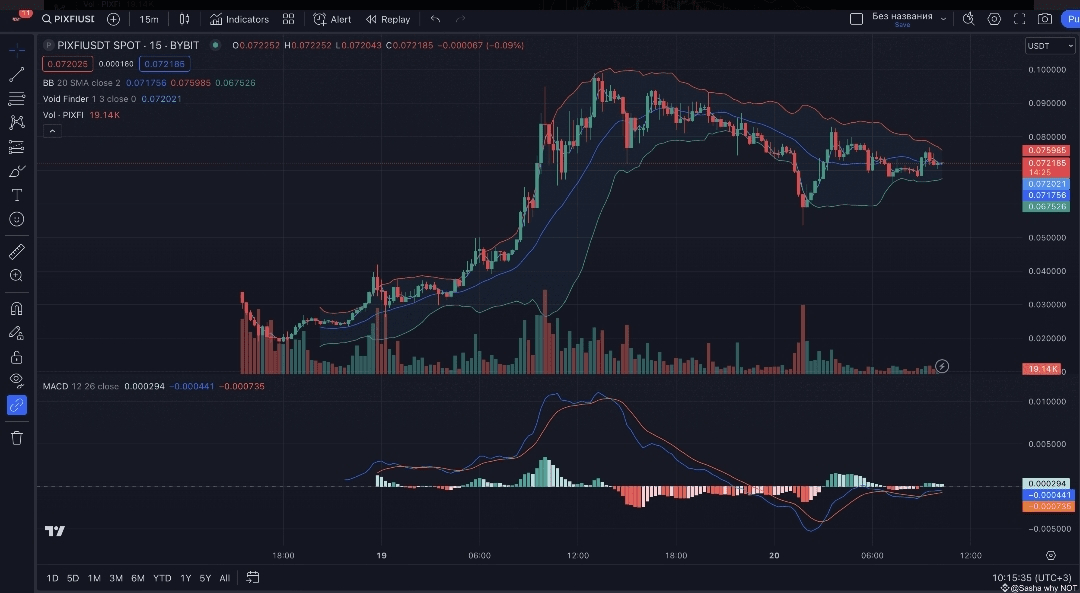This screenshot has width=1080, height=593.
Task: Click the red sell price 0.072025 button
Action: [67, 64]
